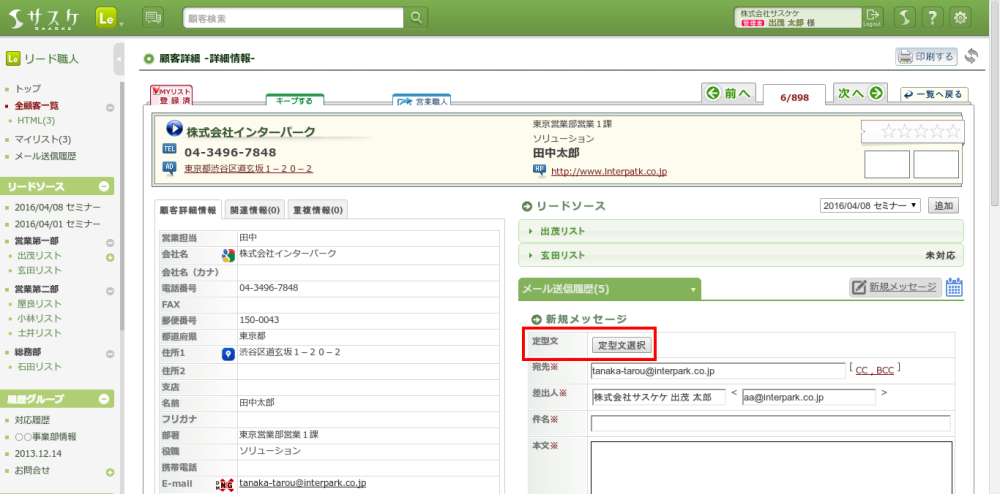The image size is (1000, 494).
Task: Click the 定型文選択 button
Action: (x=622, y=345)
